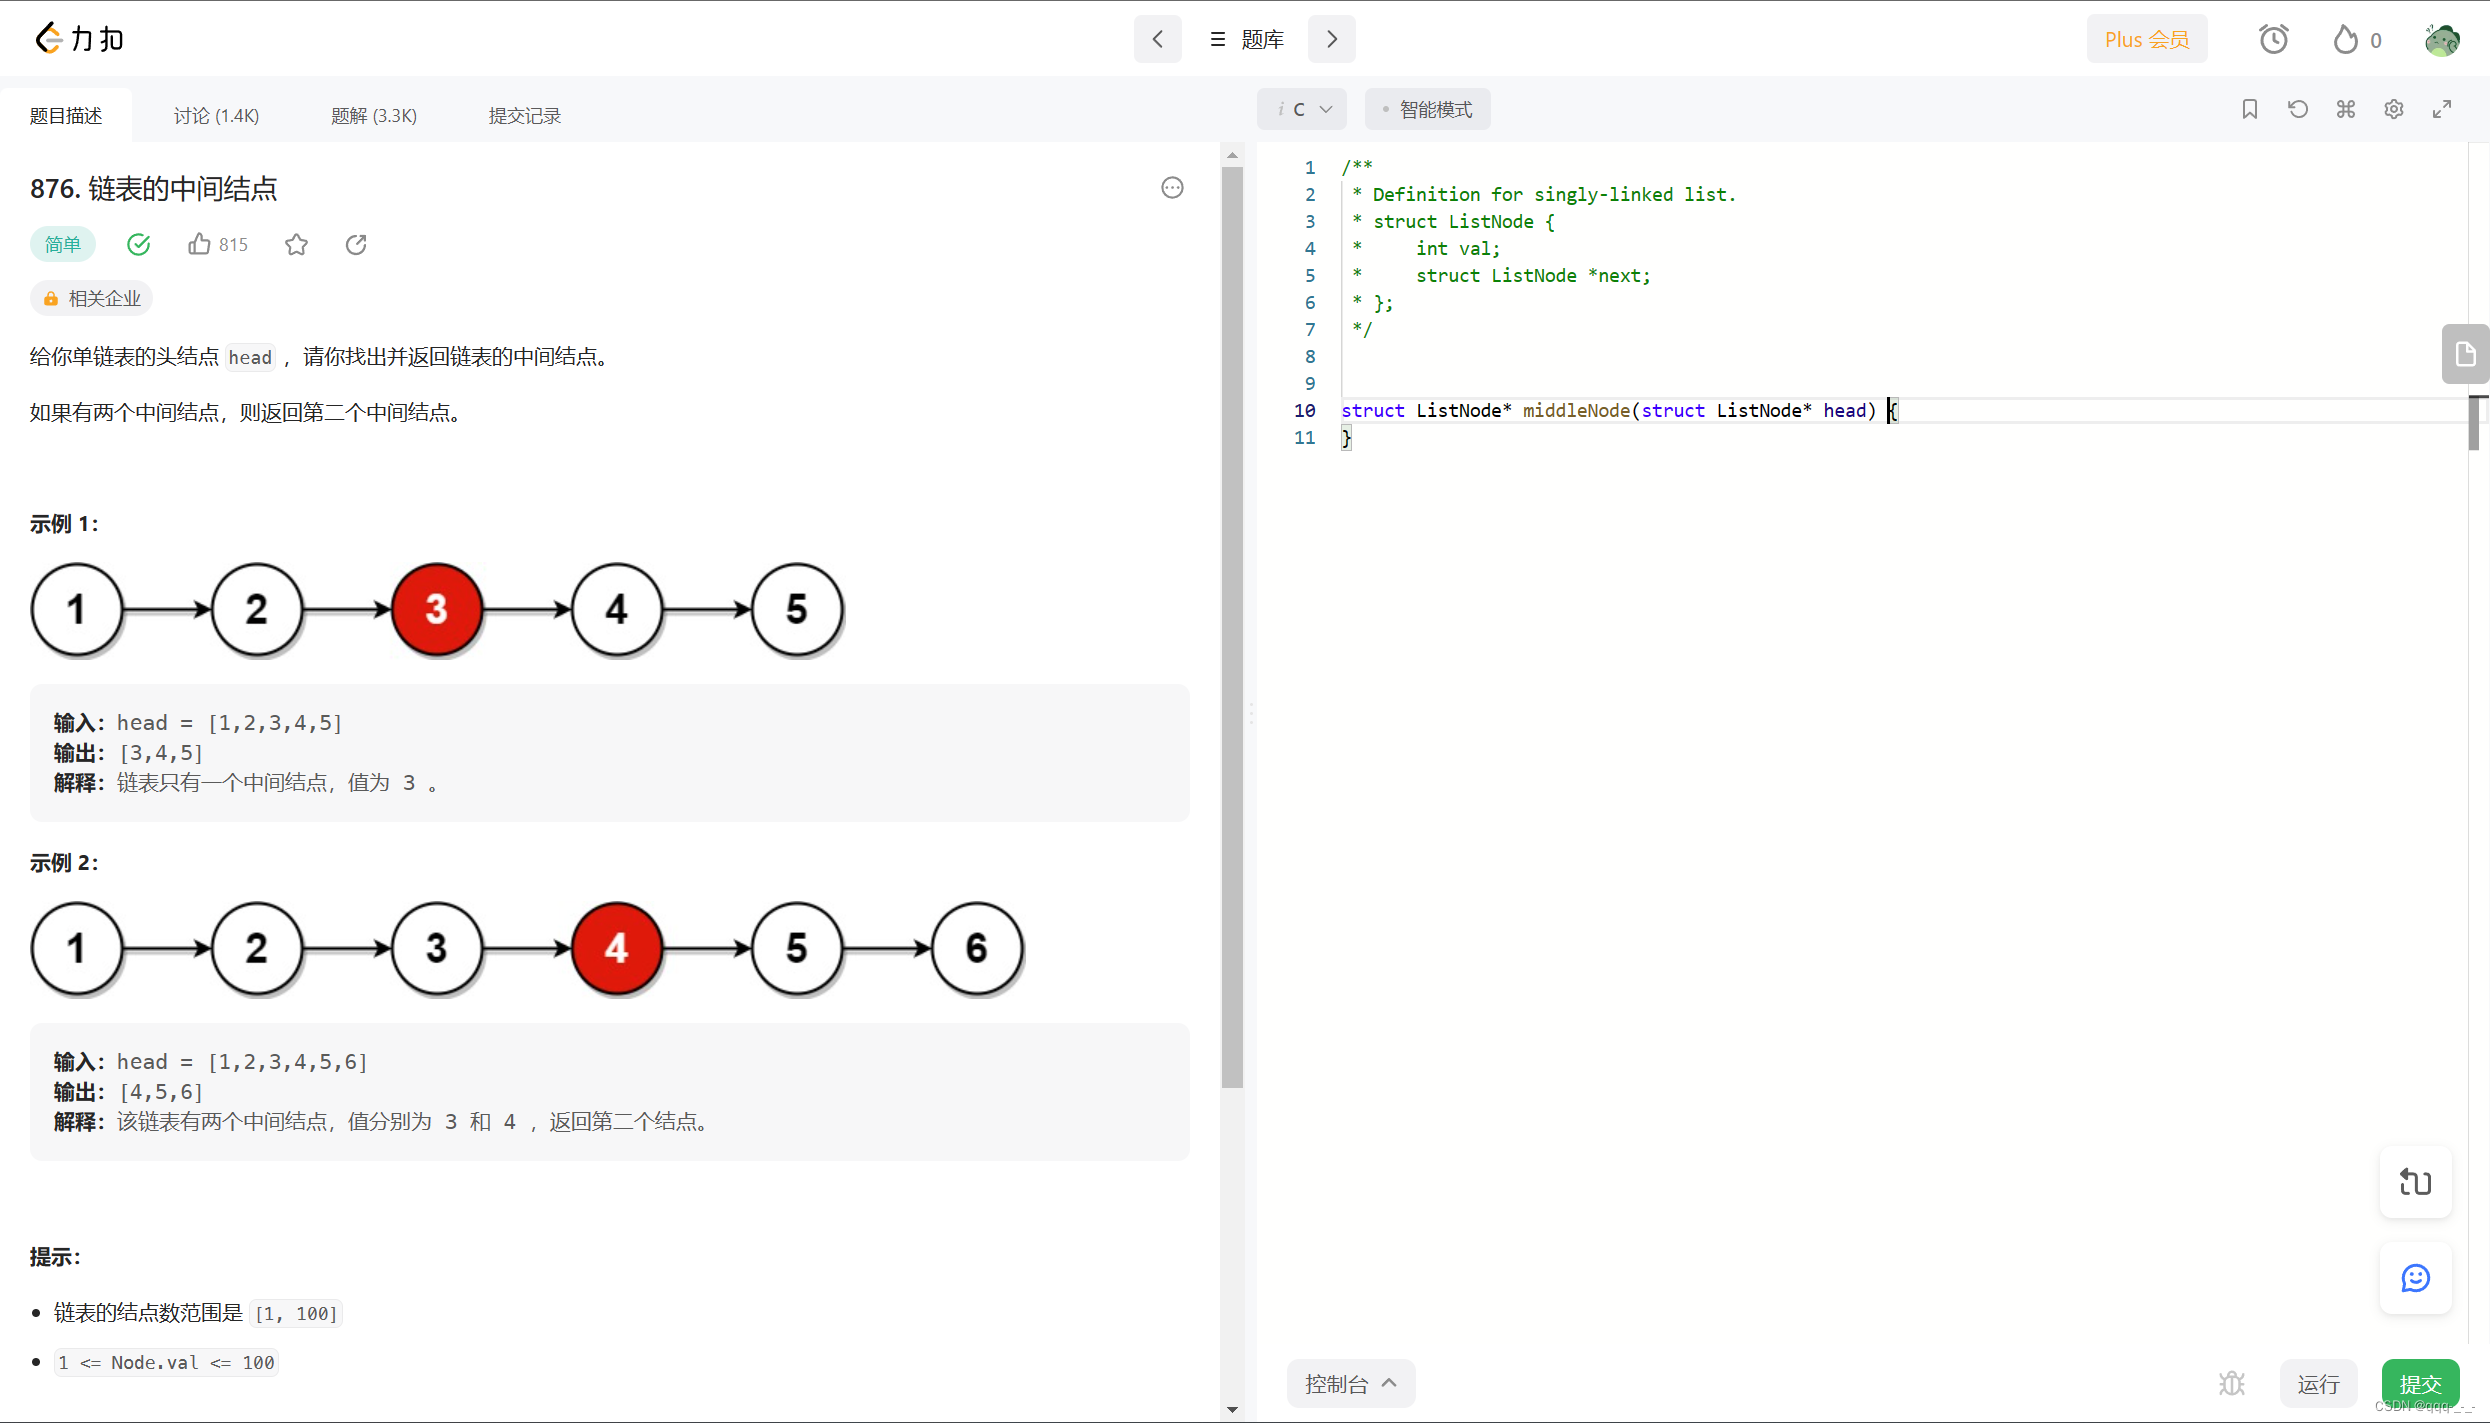
Task: Switch to 讨论 (1.4K) tab
Action: [216, 115]
